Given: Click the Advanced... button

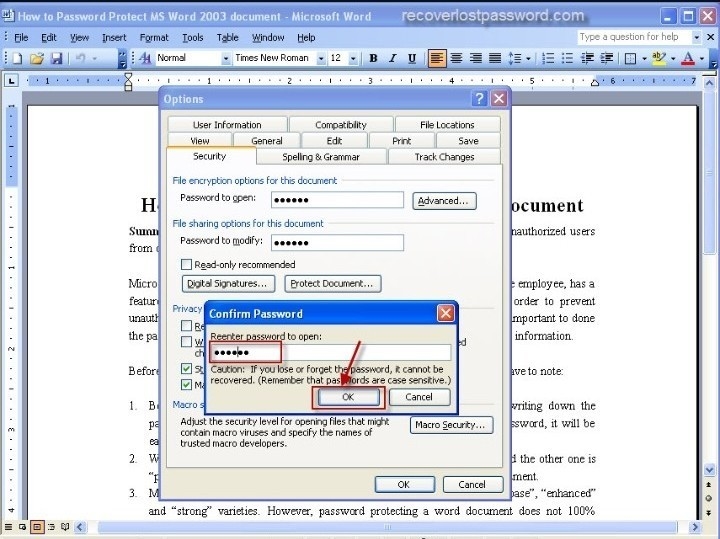Looking at the screenshot, I should pyautogui.click(x=444, y=201).
